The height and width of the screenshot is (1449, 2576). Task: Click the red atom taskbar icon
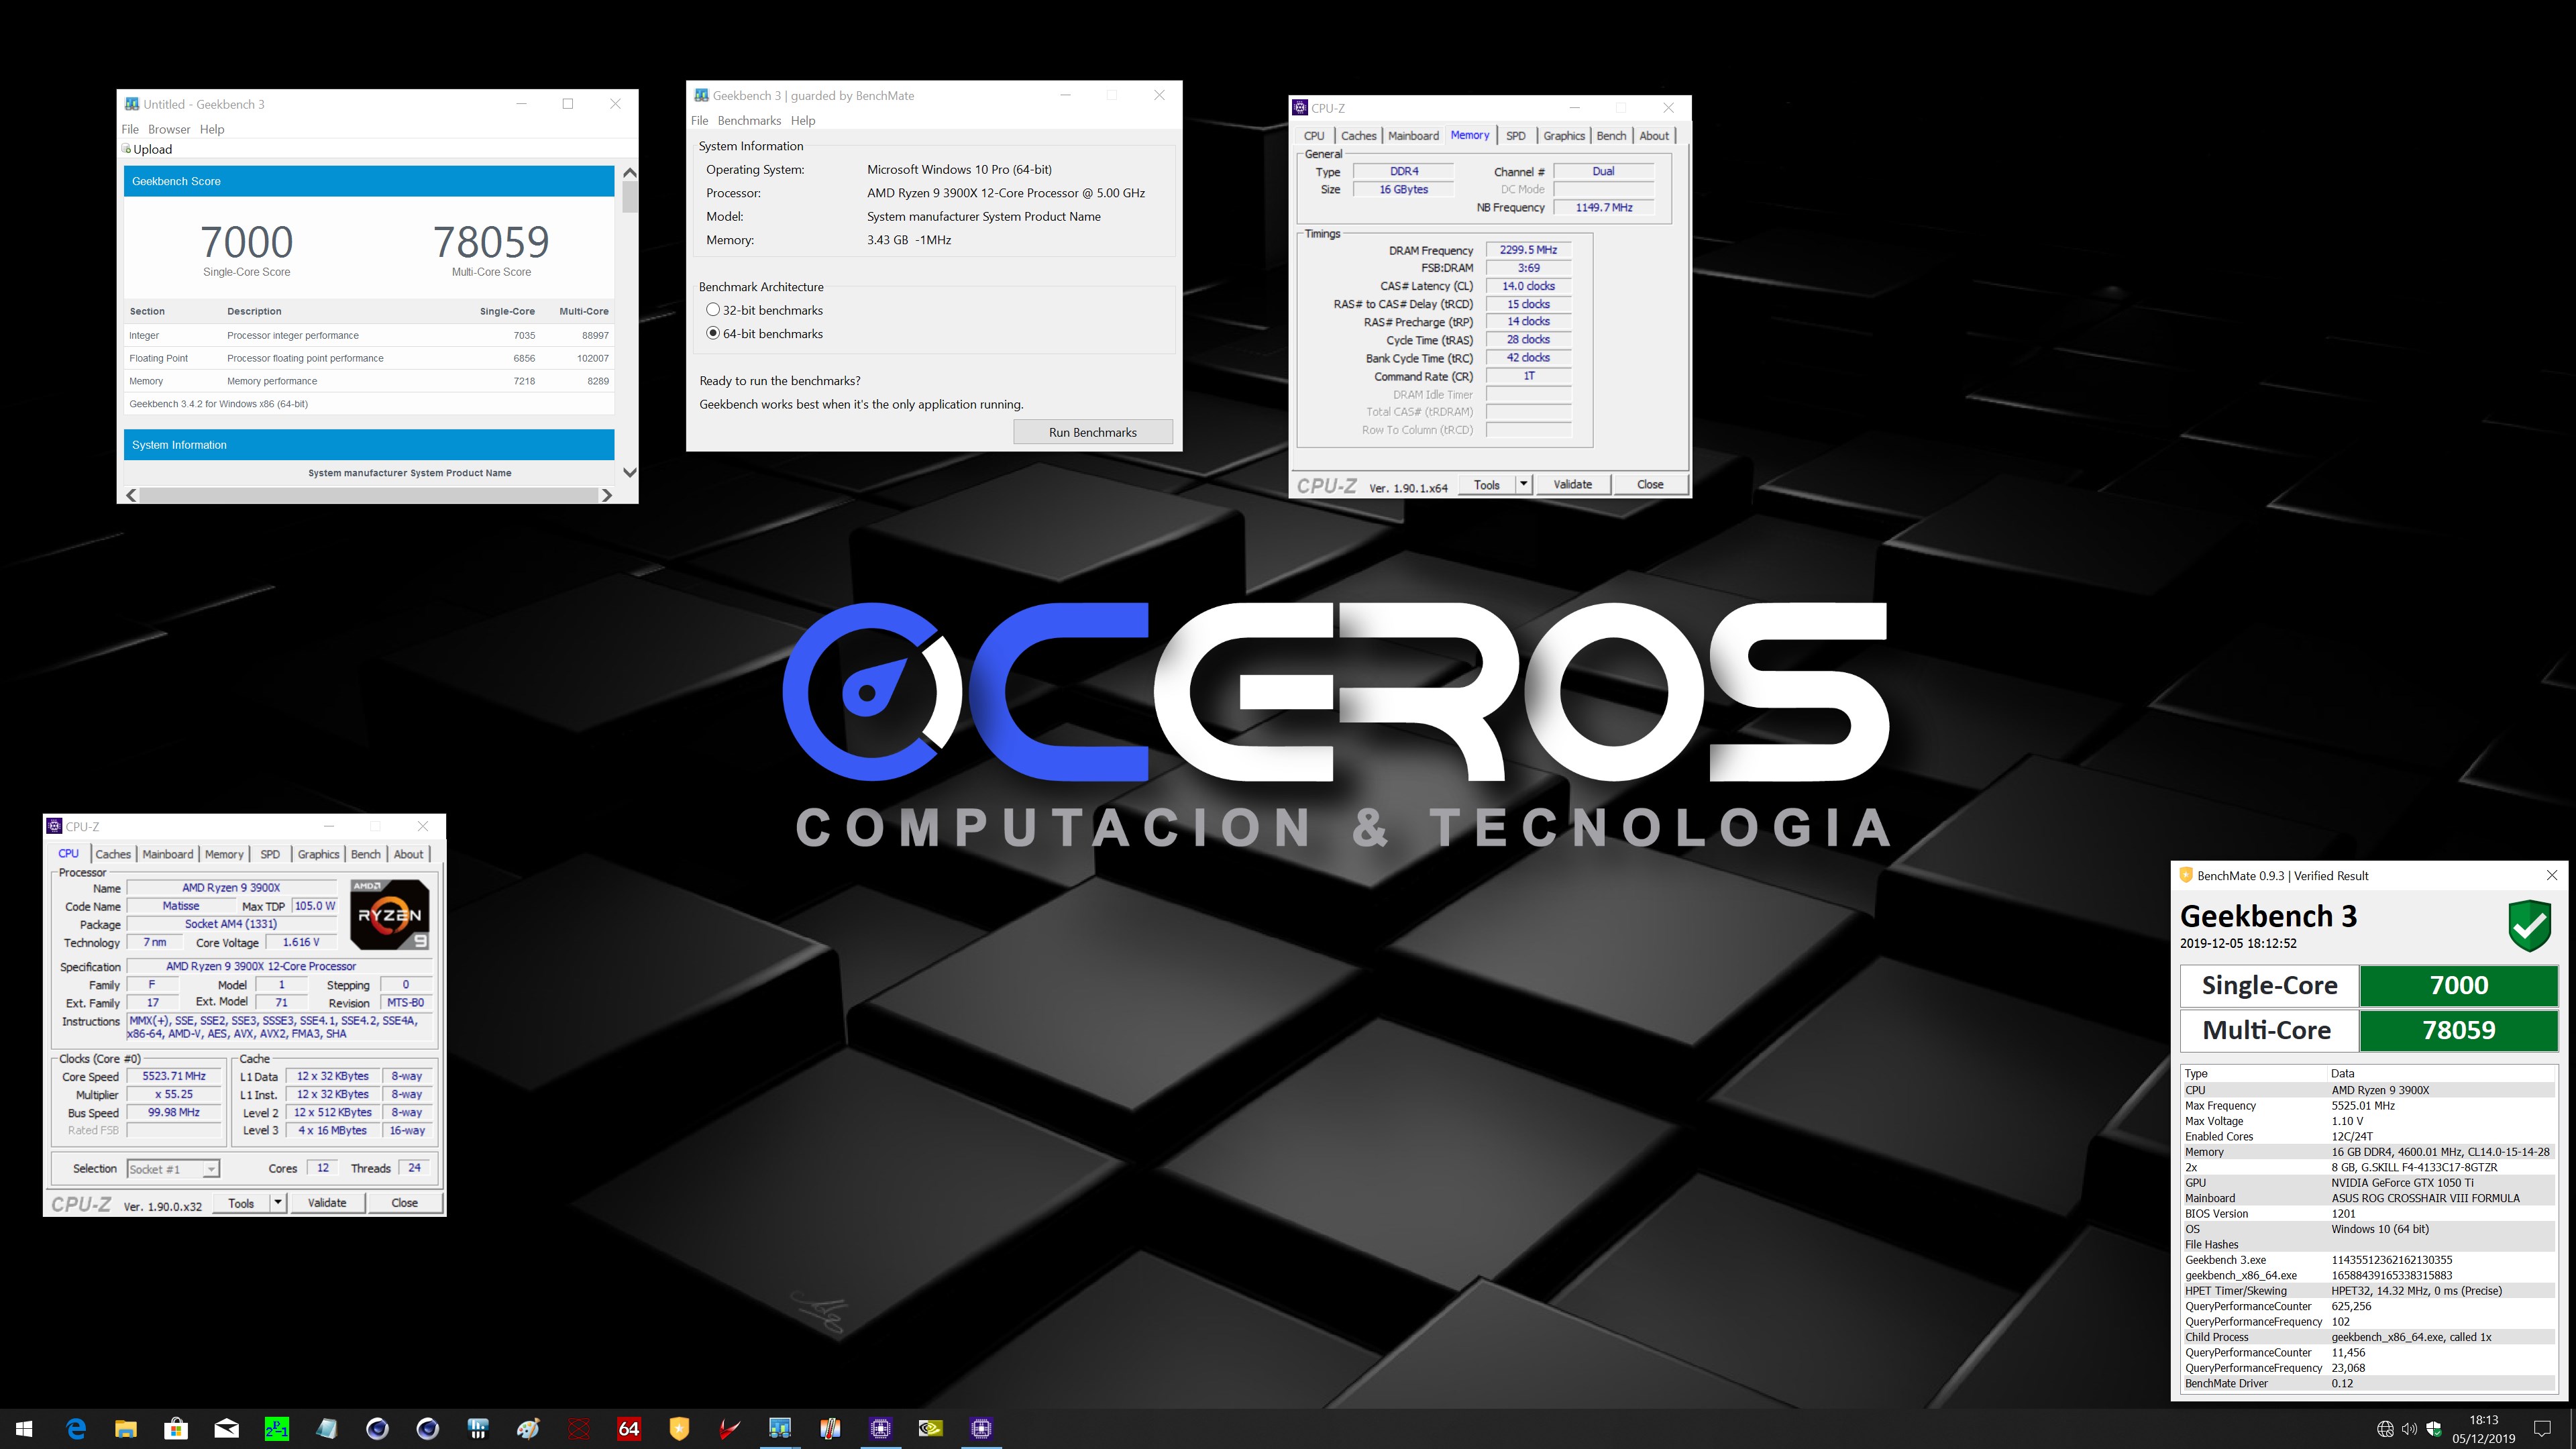(578, 1428)
